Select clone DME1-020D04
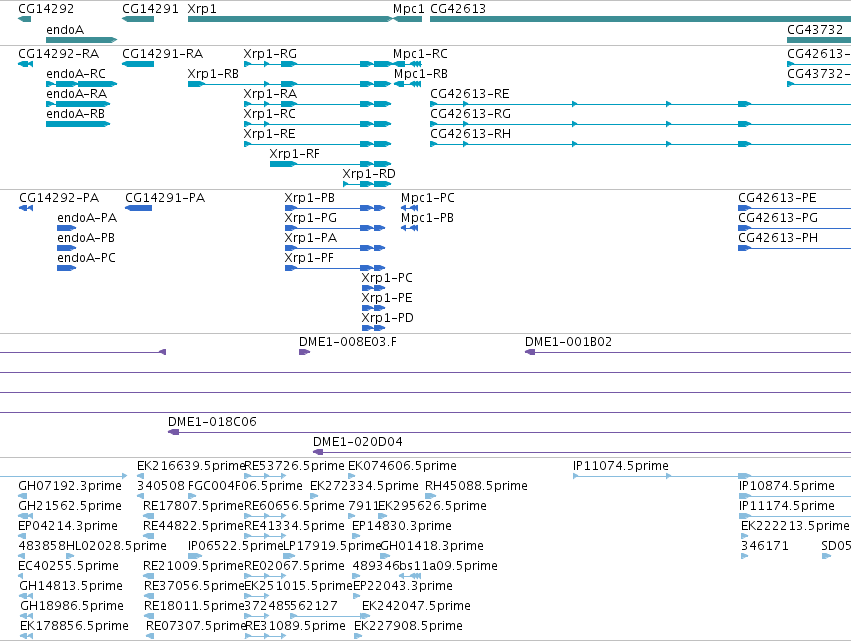851x641 pixels. (358, 442)
